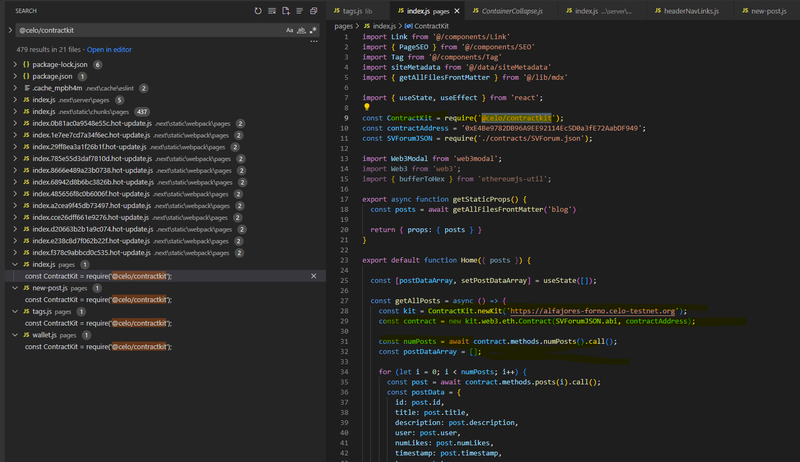Switch to the new-post.js tab
This screenshot has height=462, width=800.
(768, 11)
